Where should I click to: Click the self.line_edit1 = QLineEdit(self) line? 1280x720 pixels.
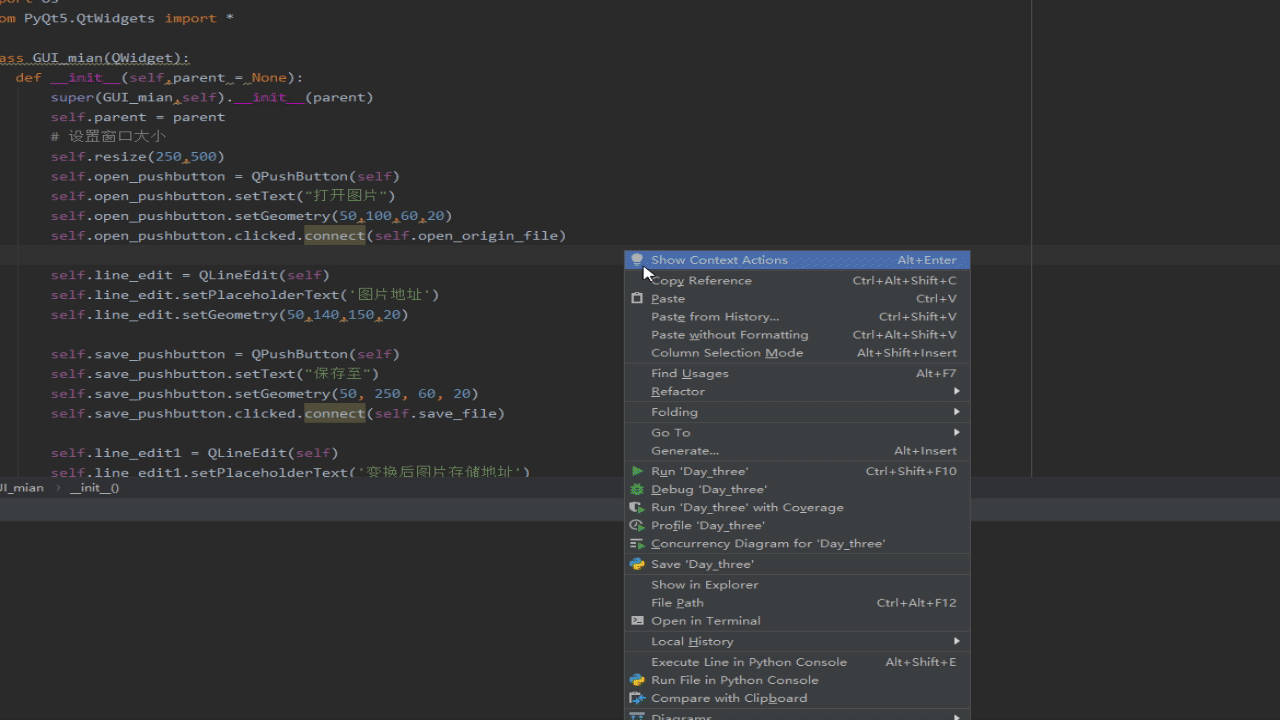click(195, 453)
